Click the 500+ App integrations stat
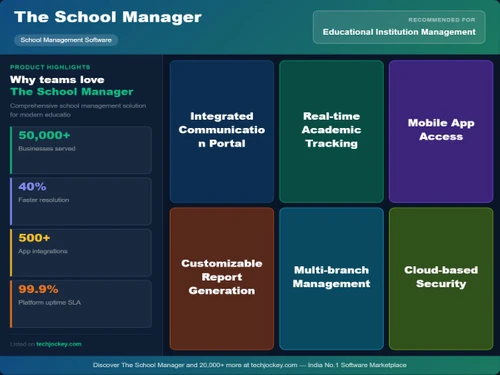500x375 pixels. (81, 253)
